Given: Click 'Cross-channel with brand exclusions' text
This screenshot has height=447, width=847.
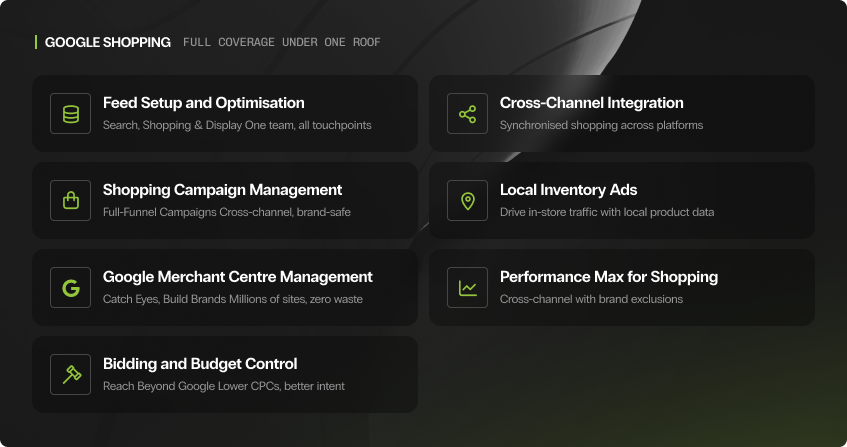Looking at the screenshot, I should coord(591,299).
